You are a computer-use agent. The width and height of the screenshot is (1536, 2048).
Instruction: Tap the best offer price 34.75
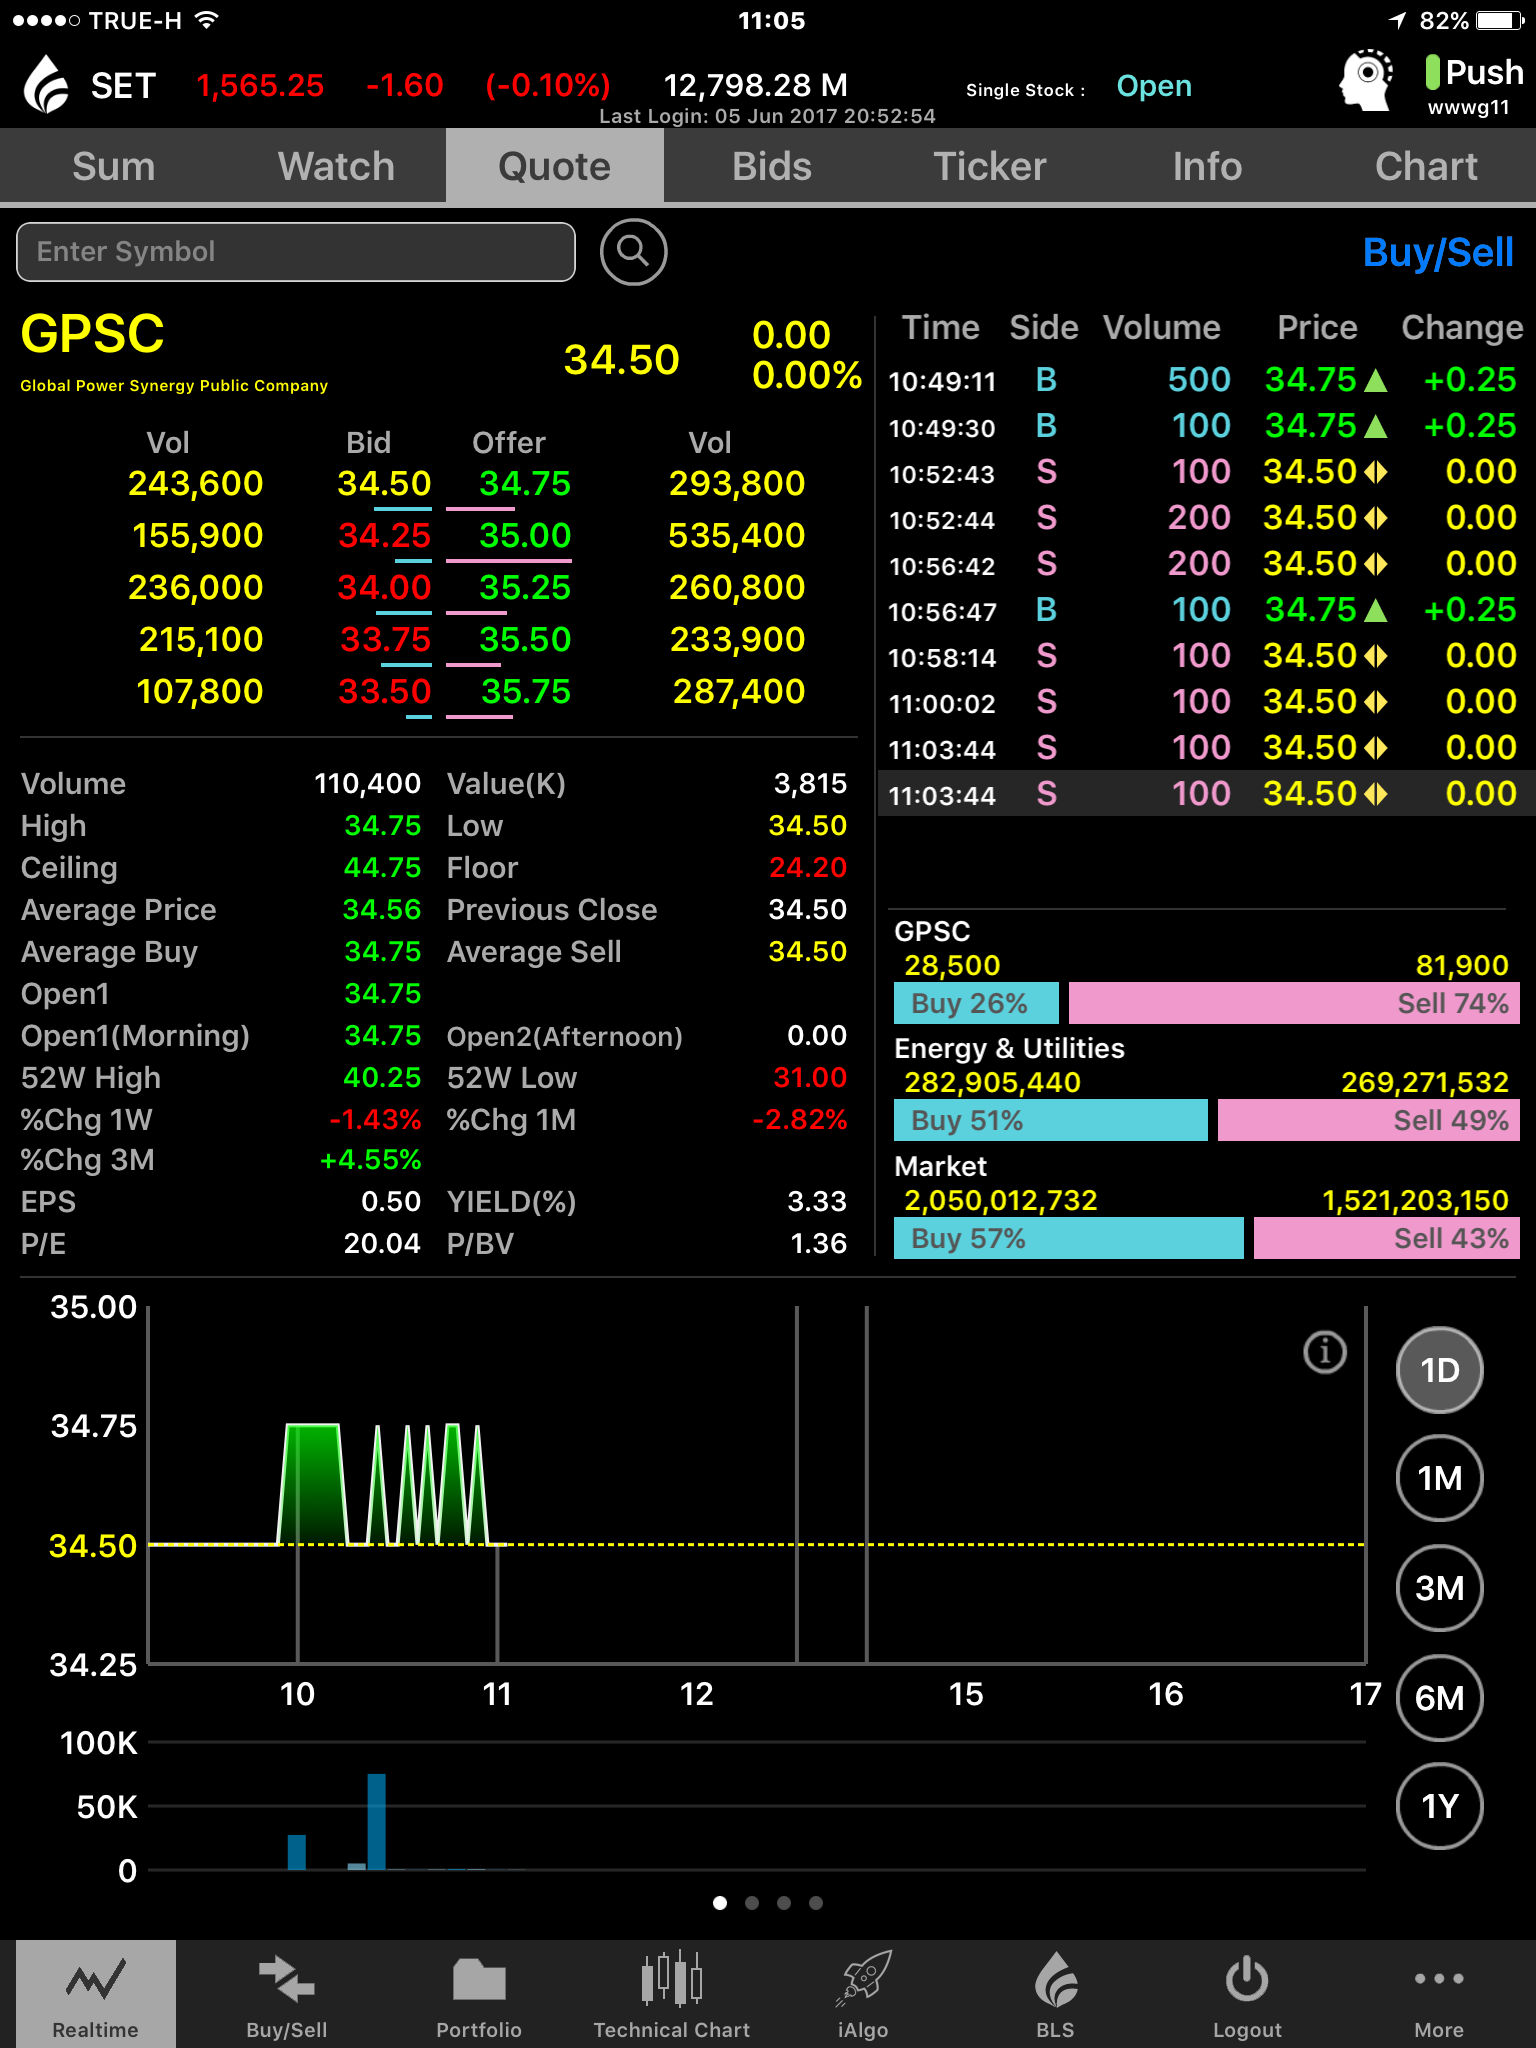524,484
